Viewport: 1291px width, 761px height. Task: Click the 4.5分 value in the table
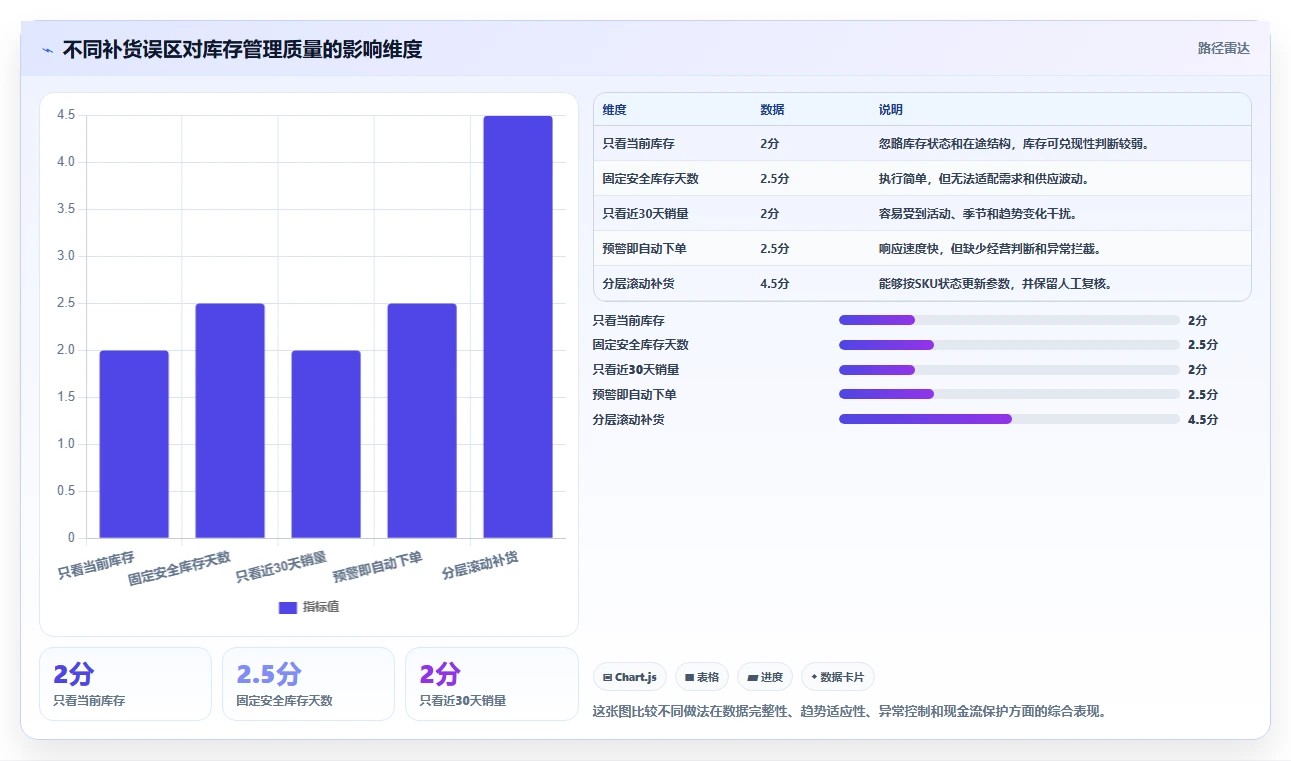(x=775, y=284)
